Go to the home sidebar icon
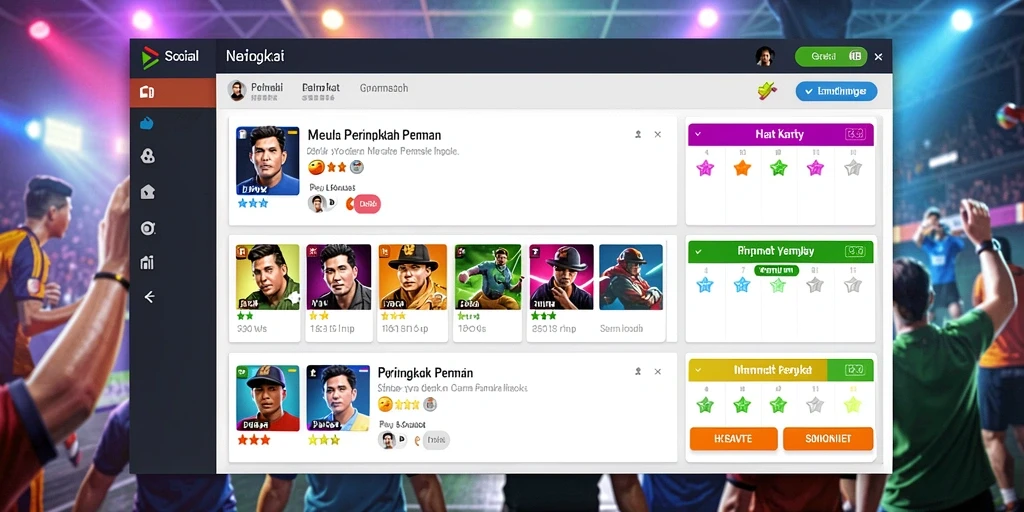Viewport: 1024px width, 512px height. point(148,192)
